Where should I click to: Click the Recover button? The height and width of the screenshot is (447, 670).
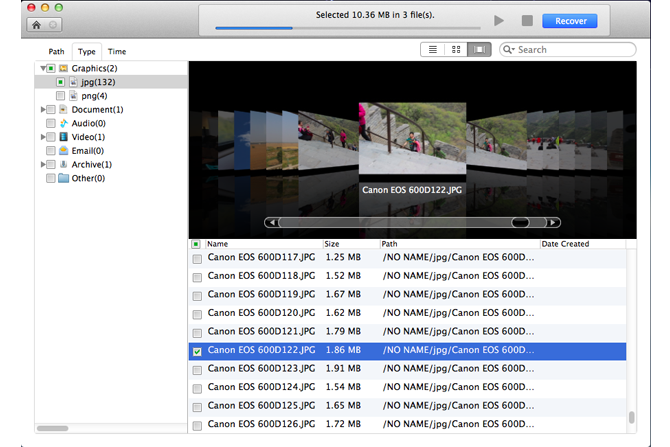pyautogui.click(x=570, y=21)
